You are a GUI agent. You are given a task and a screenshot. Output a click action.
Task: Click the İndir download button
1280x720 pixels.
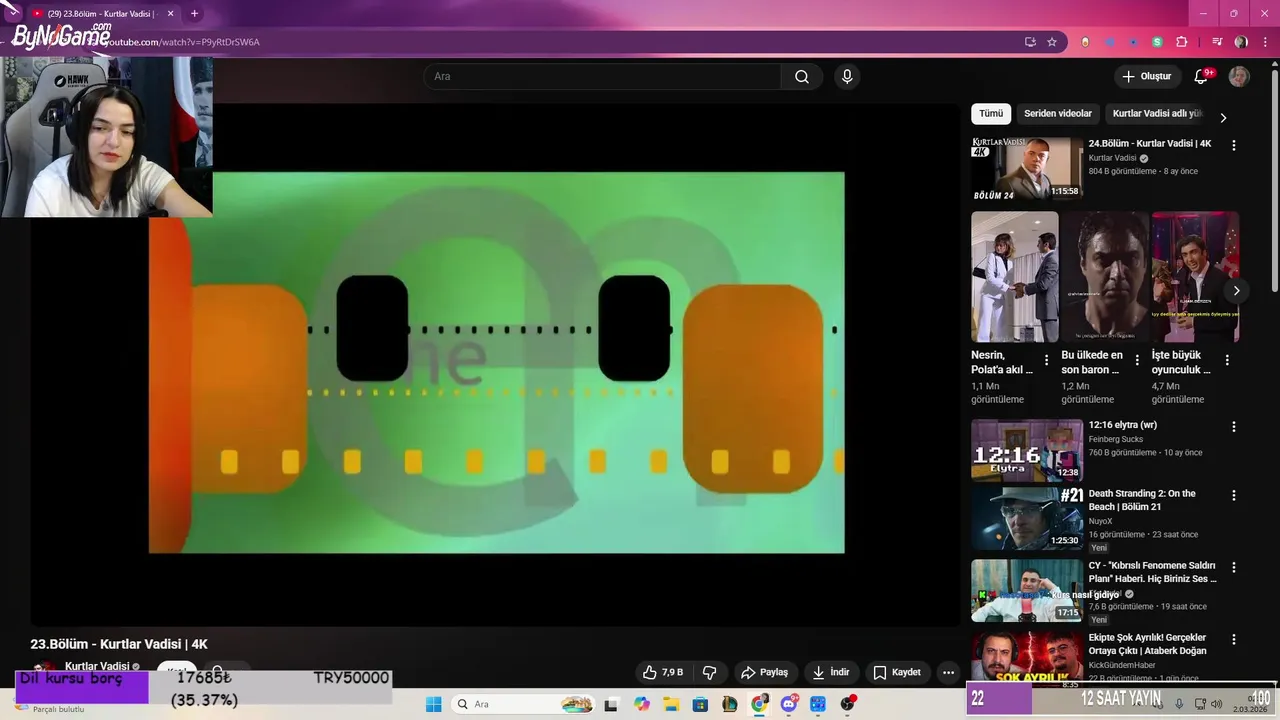click(830, 672)
